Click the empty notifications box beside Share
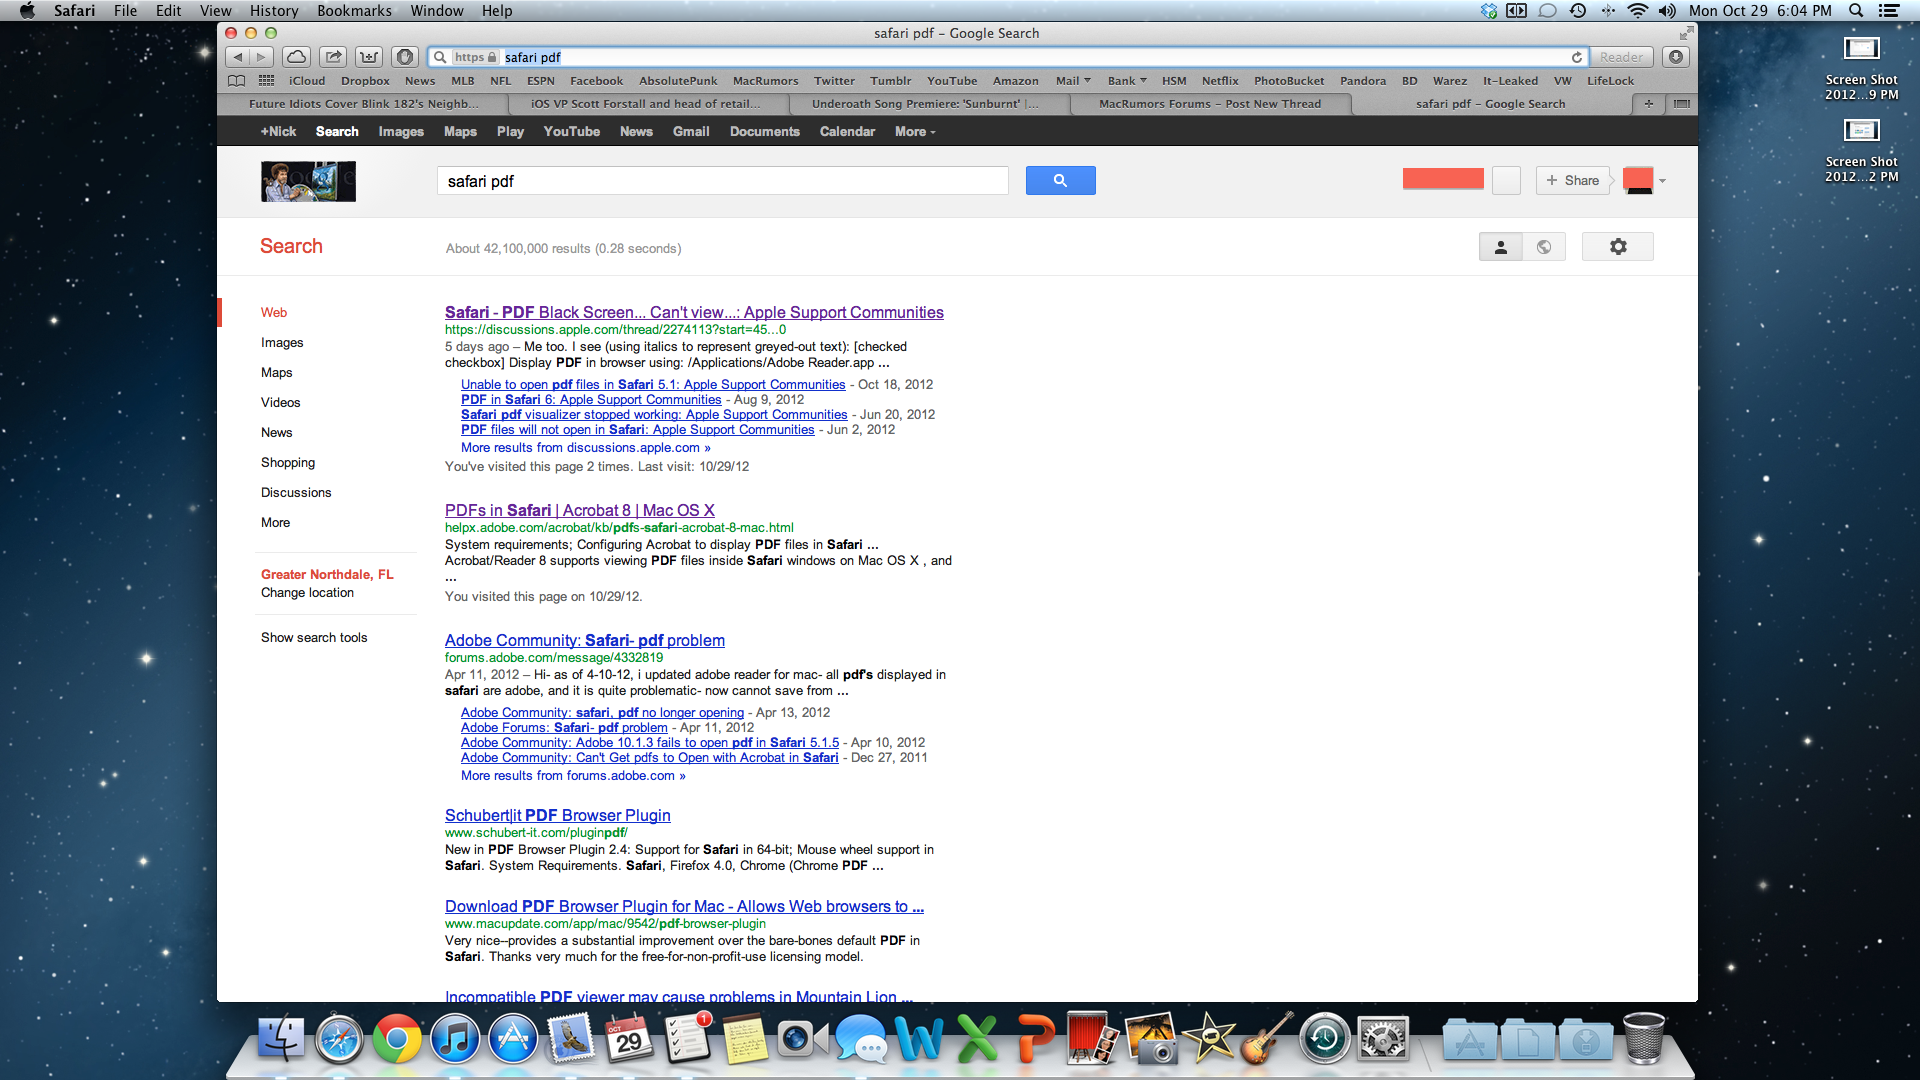The image size is (1920, 1080). coord(1506,181)
